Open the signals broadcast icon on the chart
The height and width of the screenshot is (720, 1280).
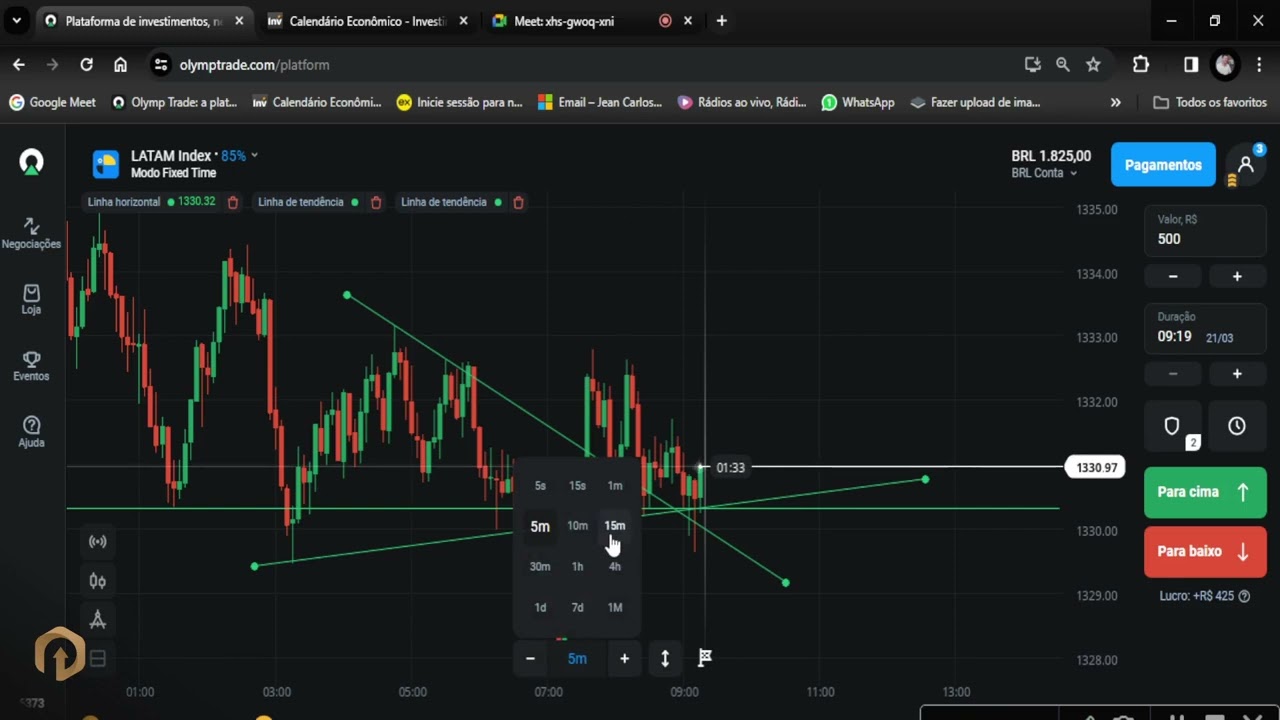pos(98,542)
